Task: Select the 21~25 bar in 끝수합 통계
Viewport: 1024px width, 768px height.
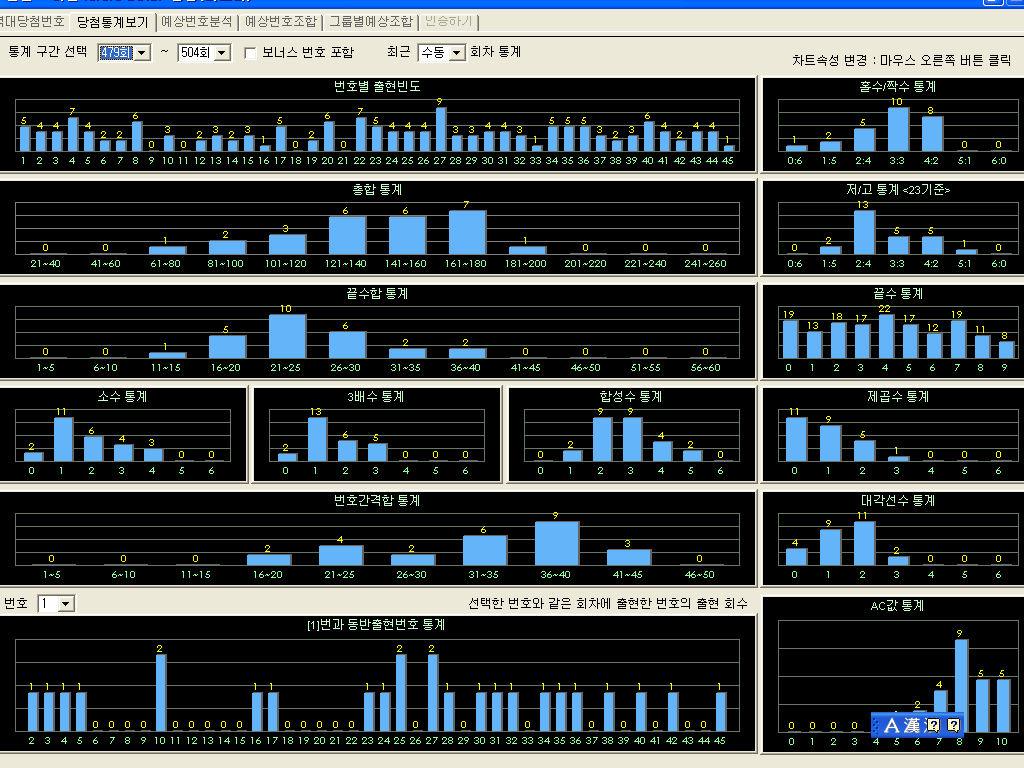Action: [287, 336]
